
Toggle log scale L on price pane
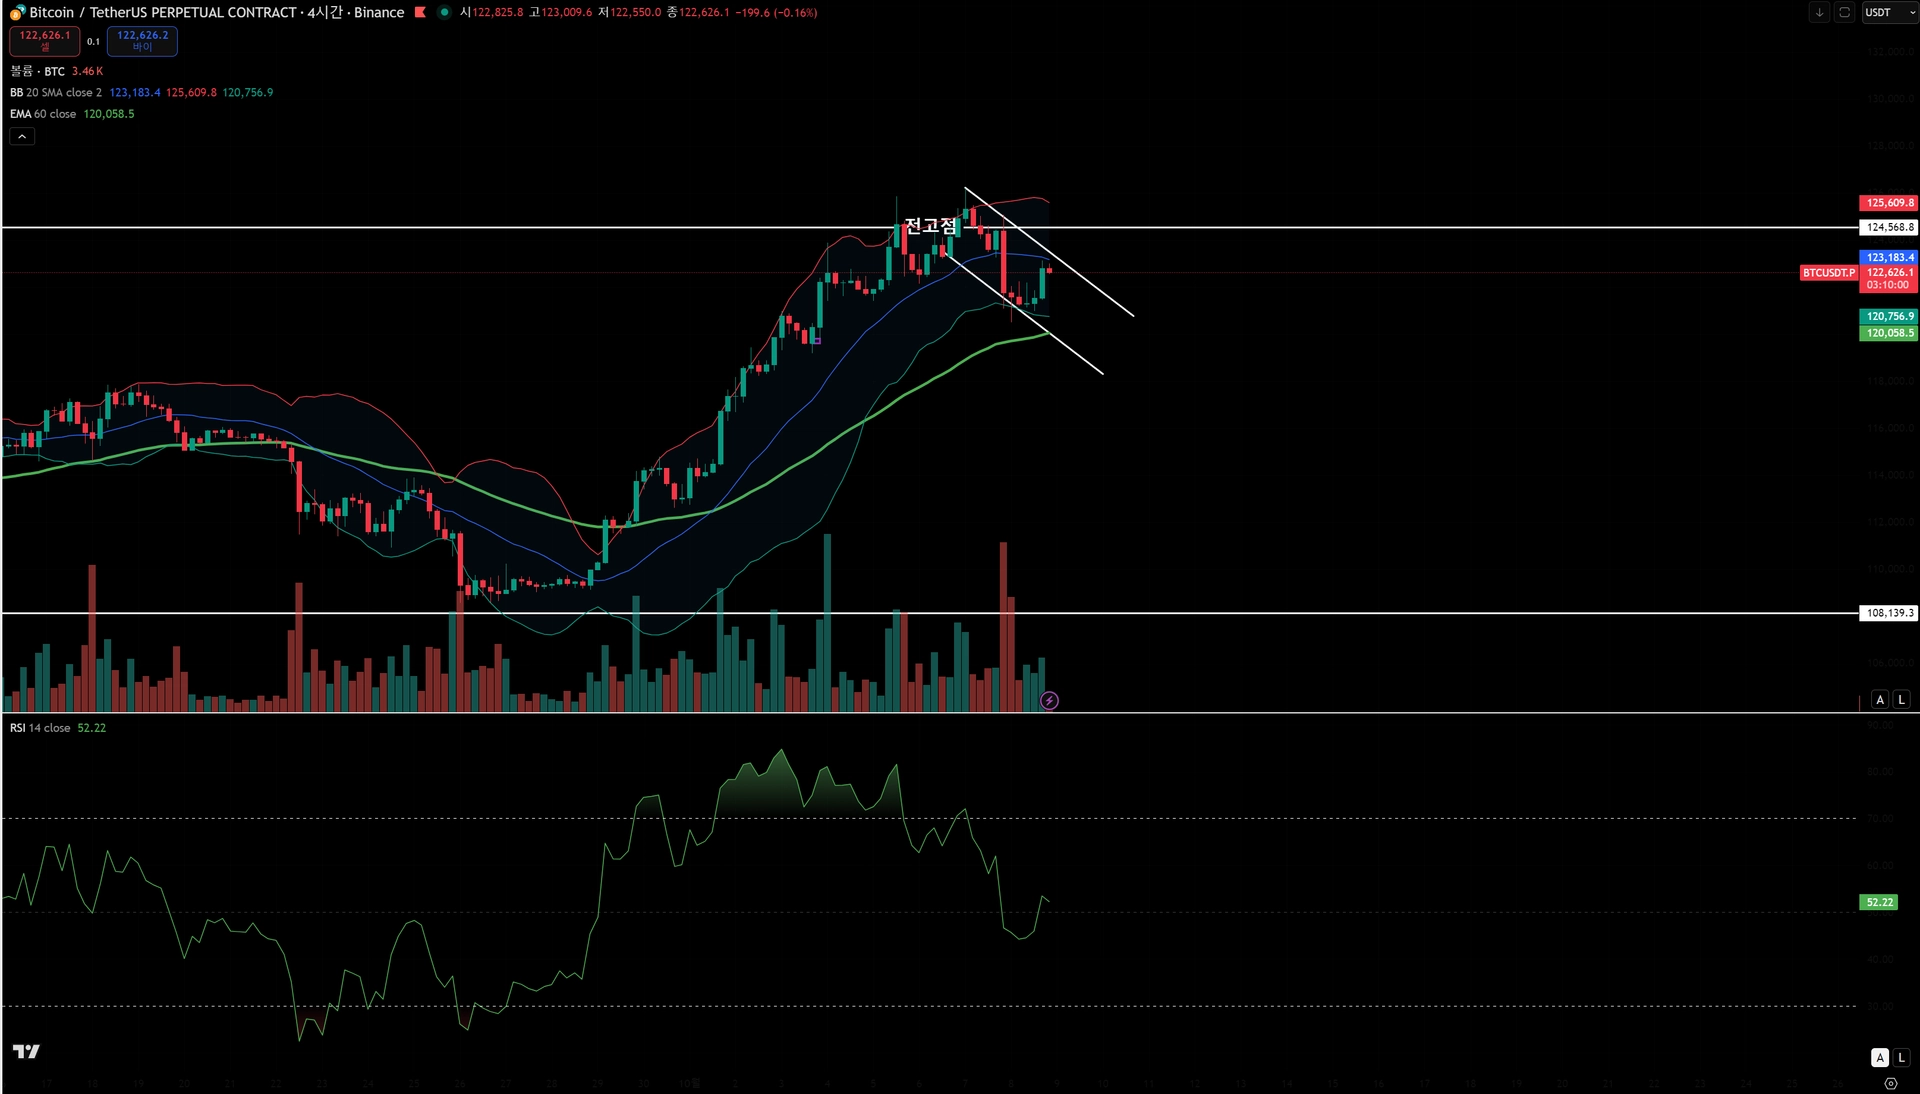pos(1901,700)
